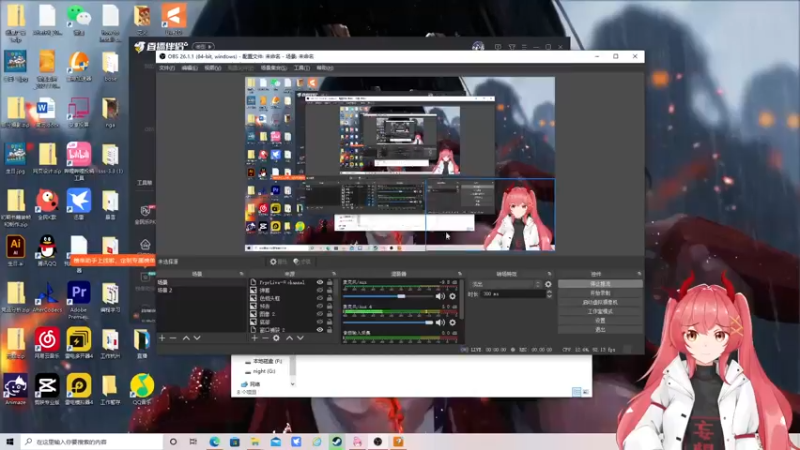The image size is (800, 450).
Task: Move the selected scene up
Action: pos(186,338)
